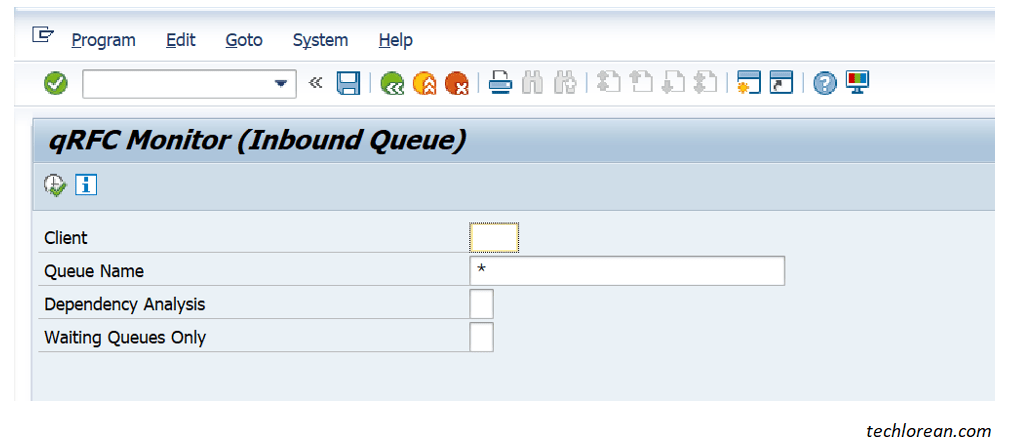Image resolution: width=1012 pixels, height=447 pixels.
Task: Open the Help question mark icon
Action: (x=825, y=83)
